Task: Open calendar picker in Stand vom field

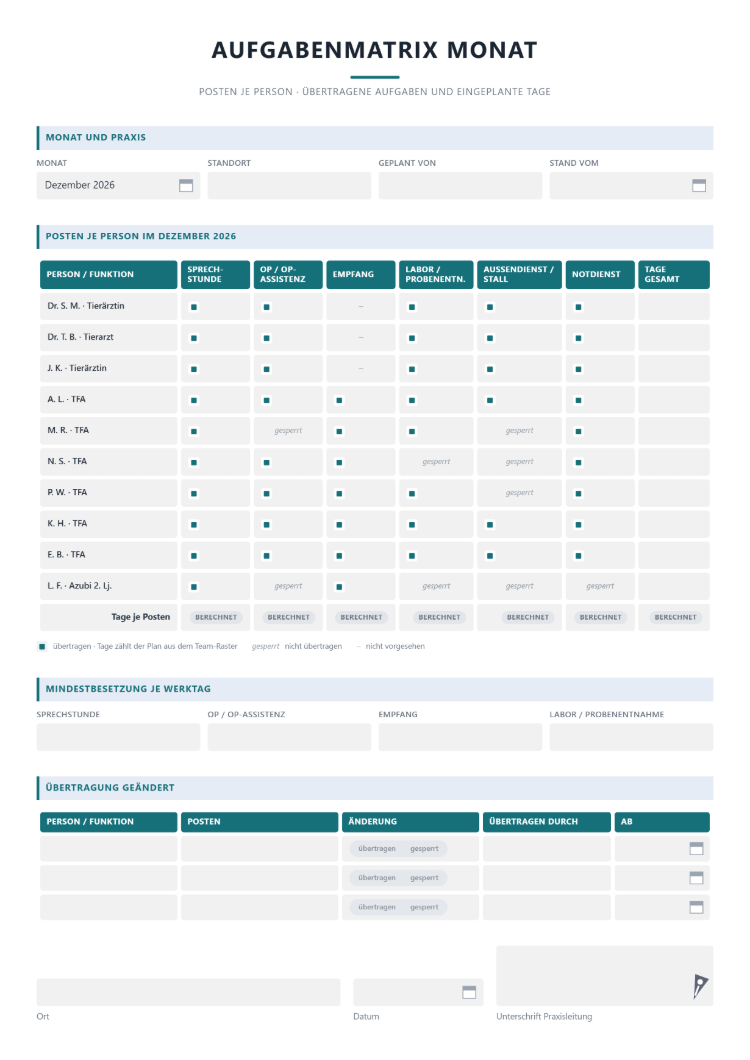Action: (x=699, y=185)
